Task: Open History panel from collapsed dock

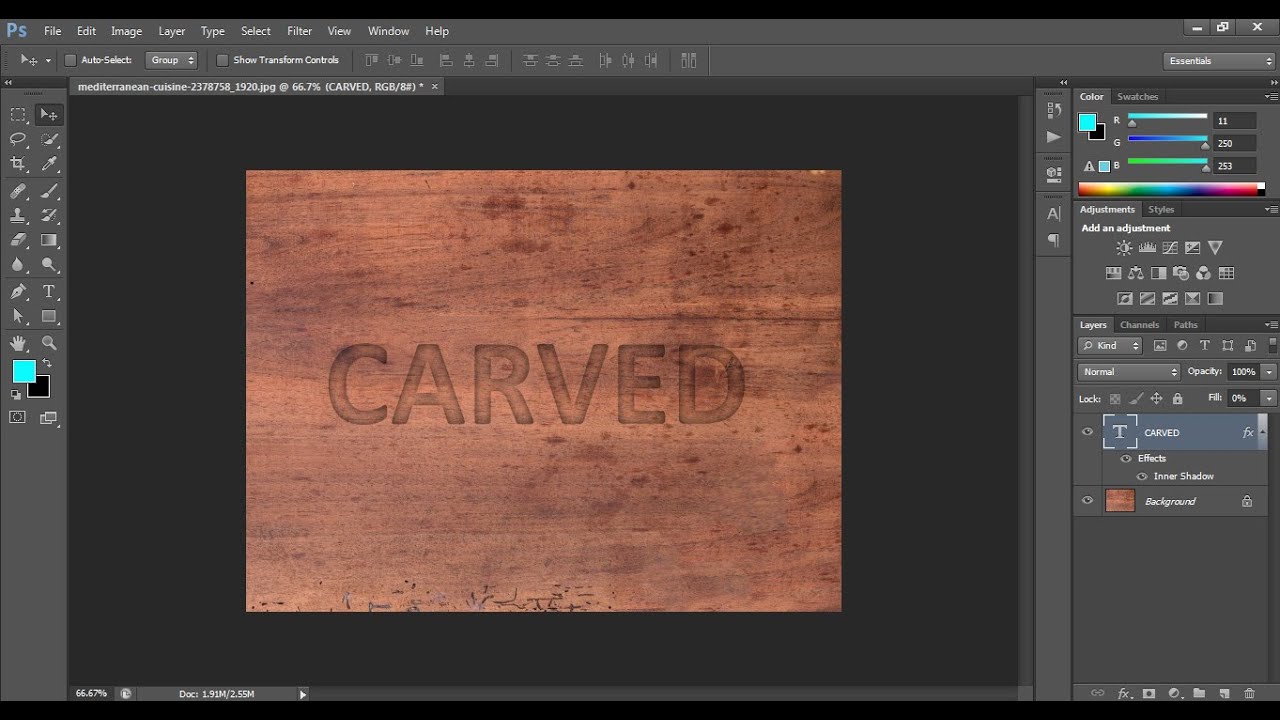Action: [1054, 110]
